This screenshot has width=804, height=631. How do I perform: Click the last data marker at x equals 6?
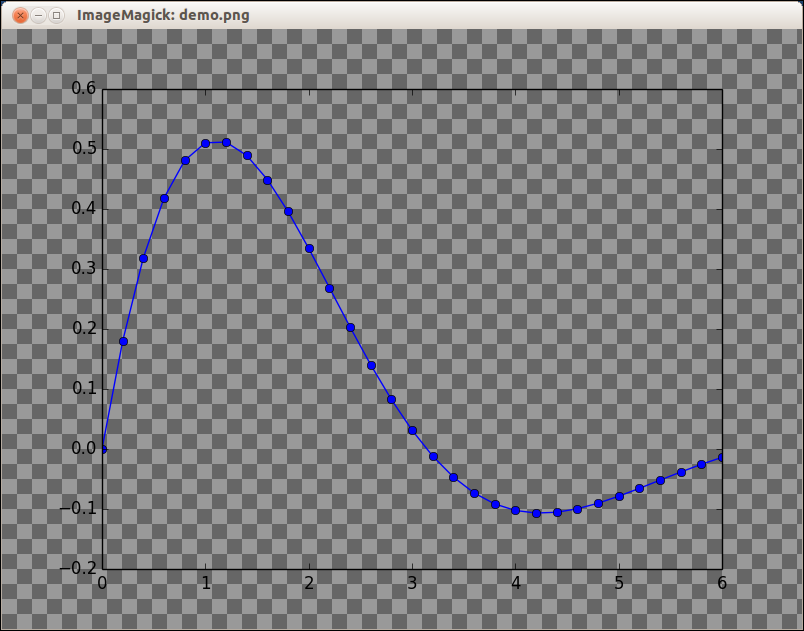click(721, 457)
